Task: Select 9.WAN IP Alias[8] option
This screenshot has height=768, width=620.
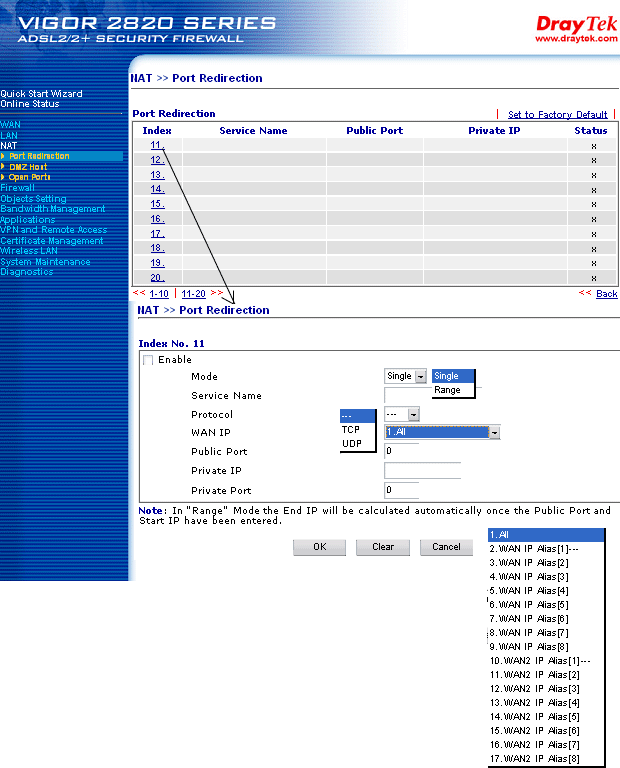Action: (546, 647)
